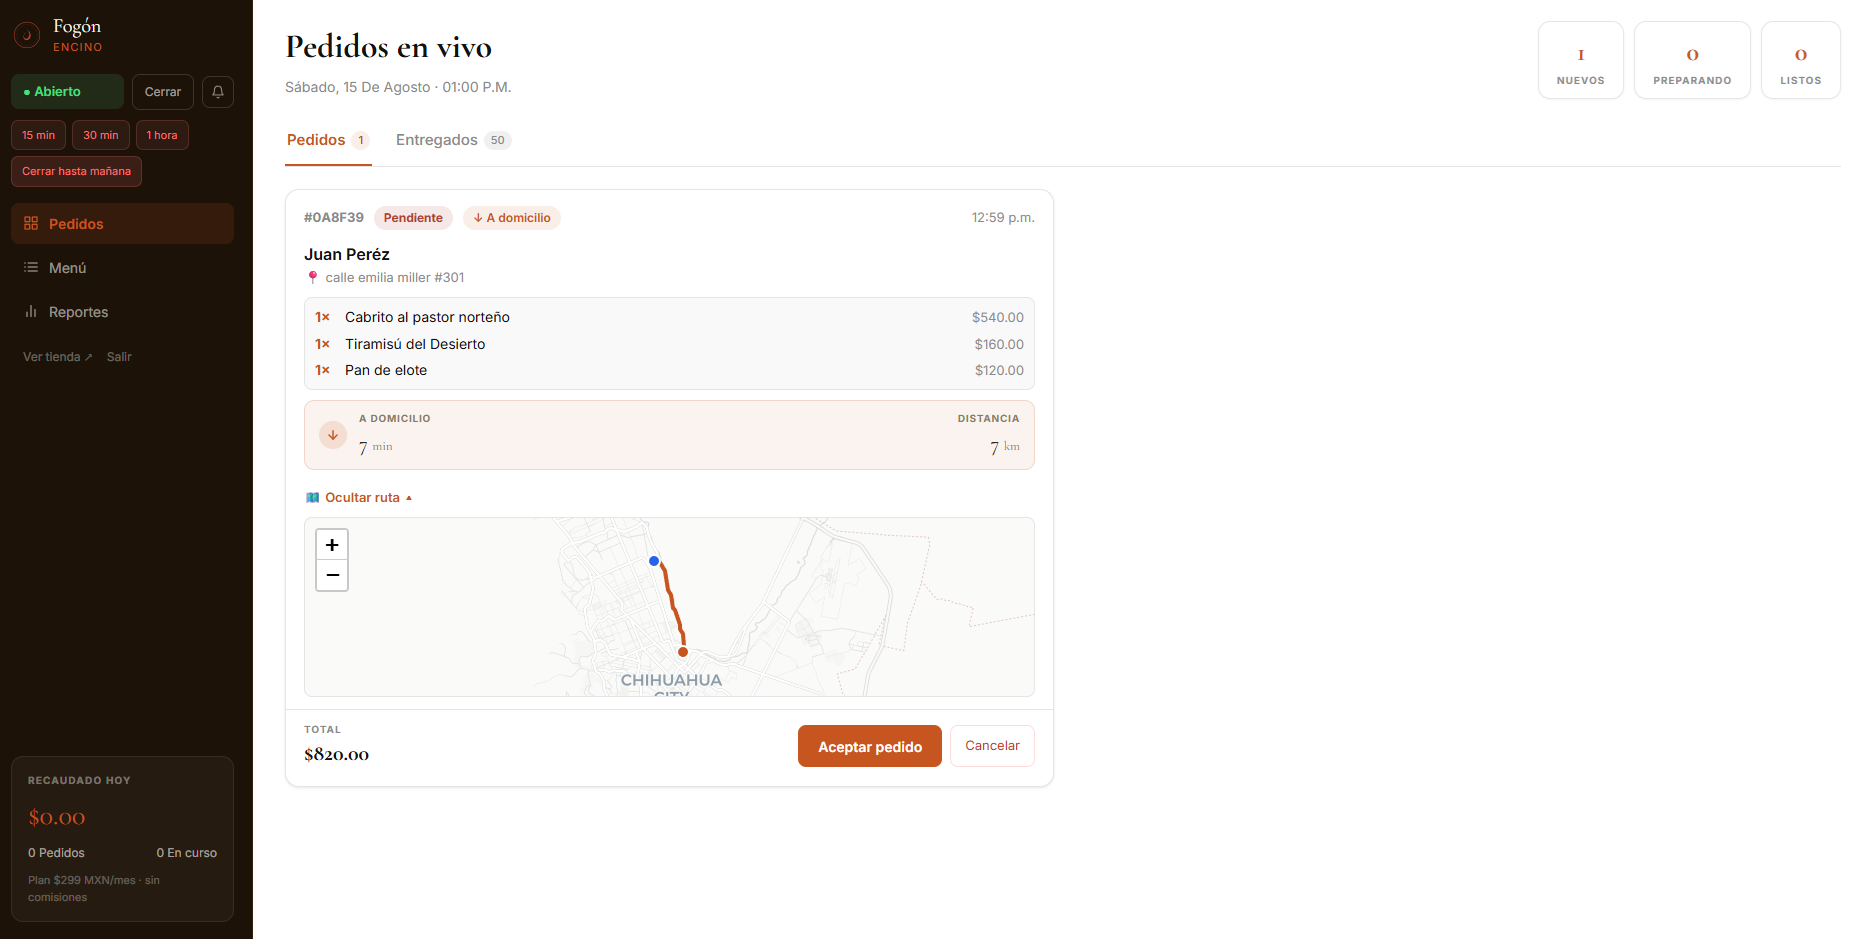
Task: Click the Tiramisú del Desierto item
Action: pos(669,344)
